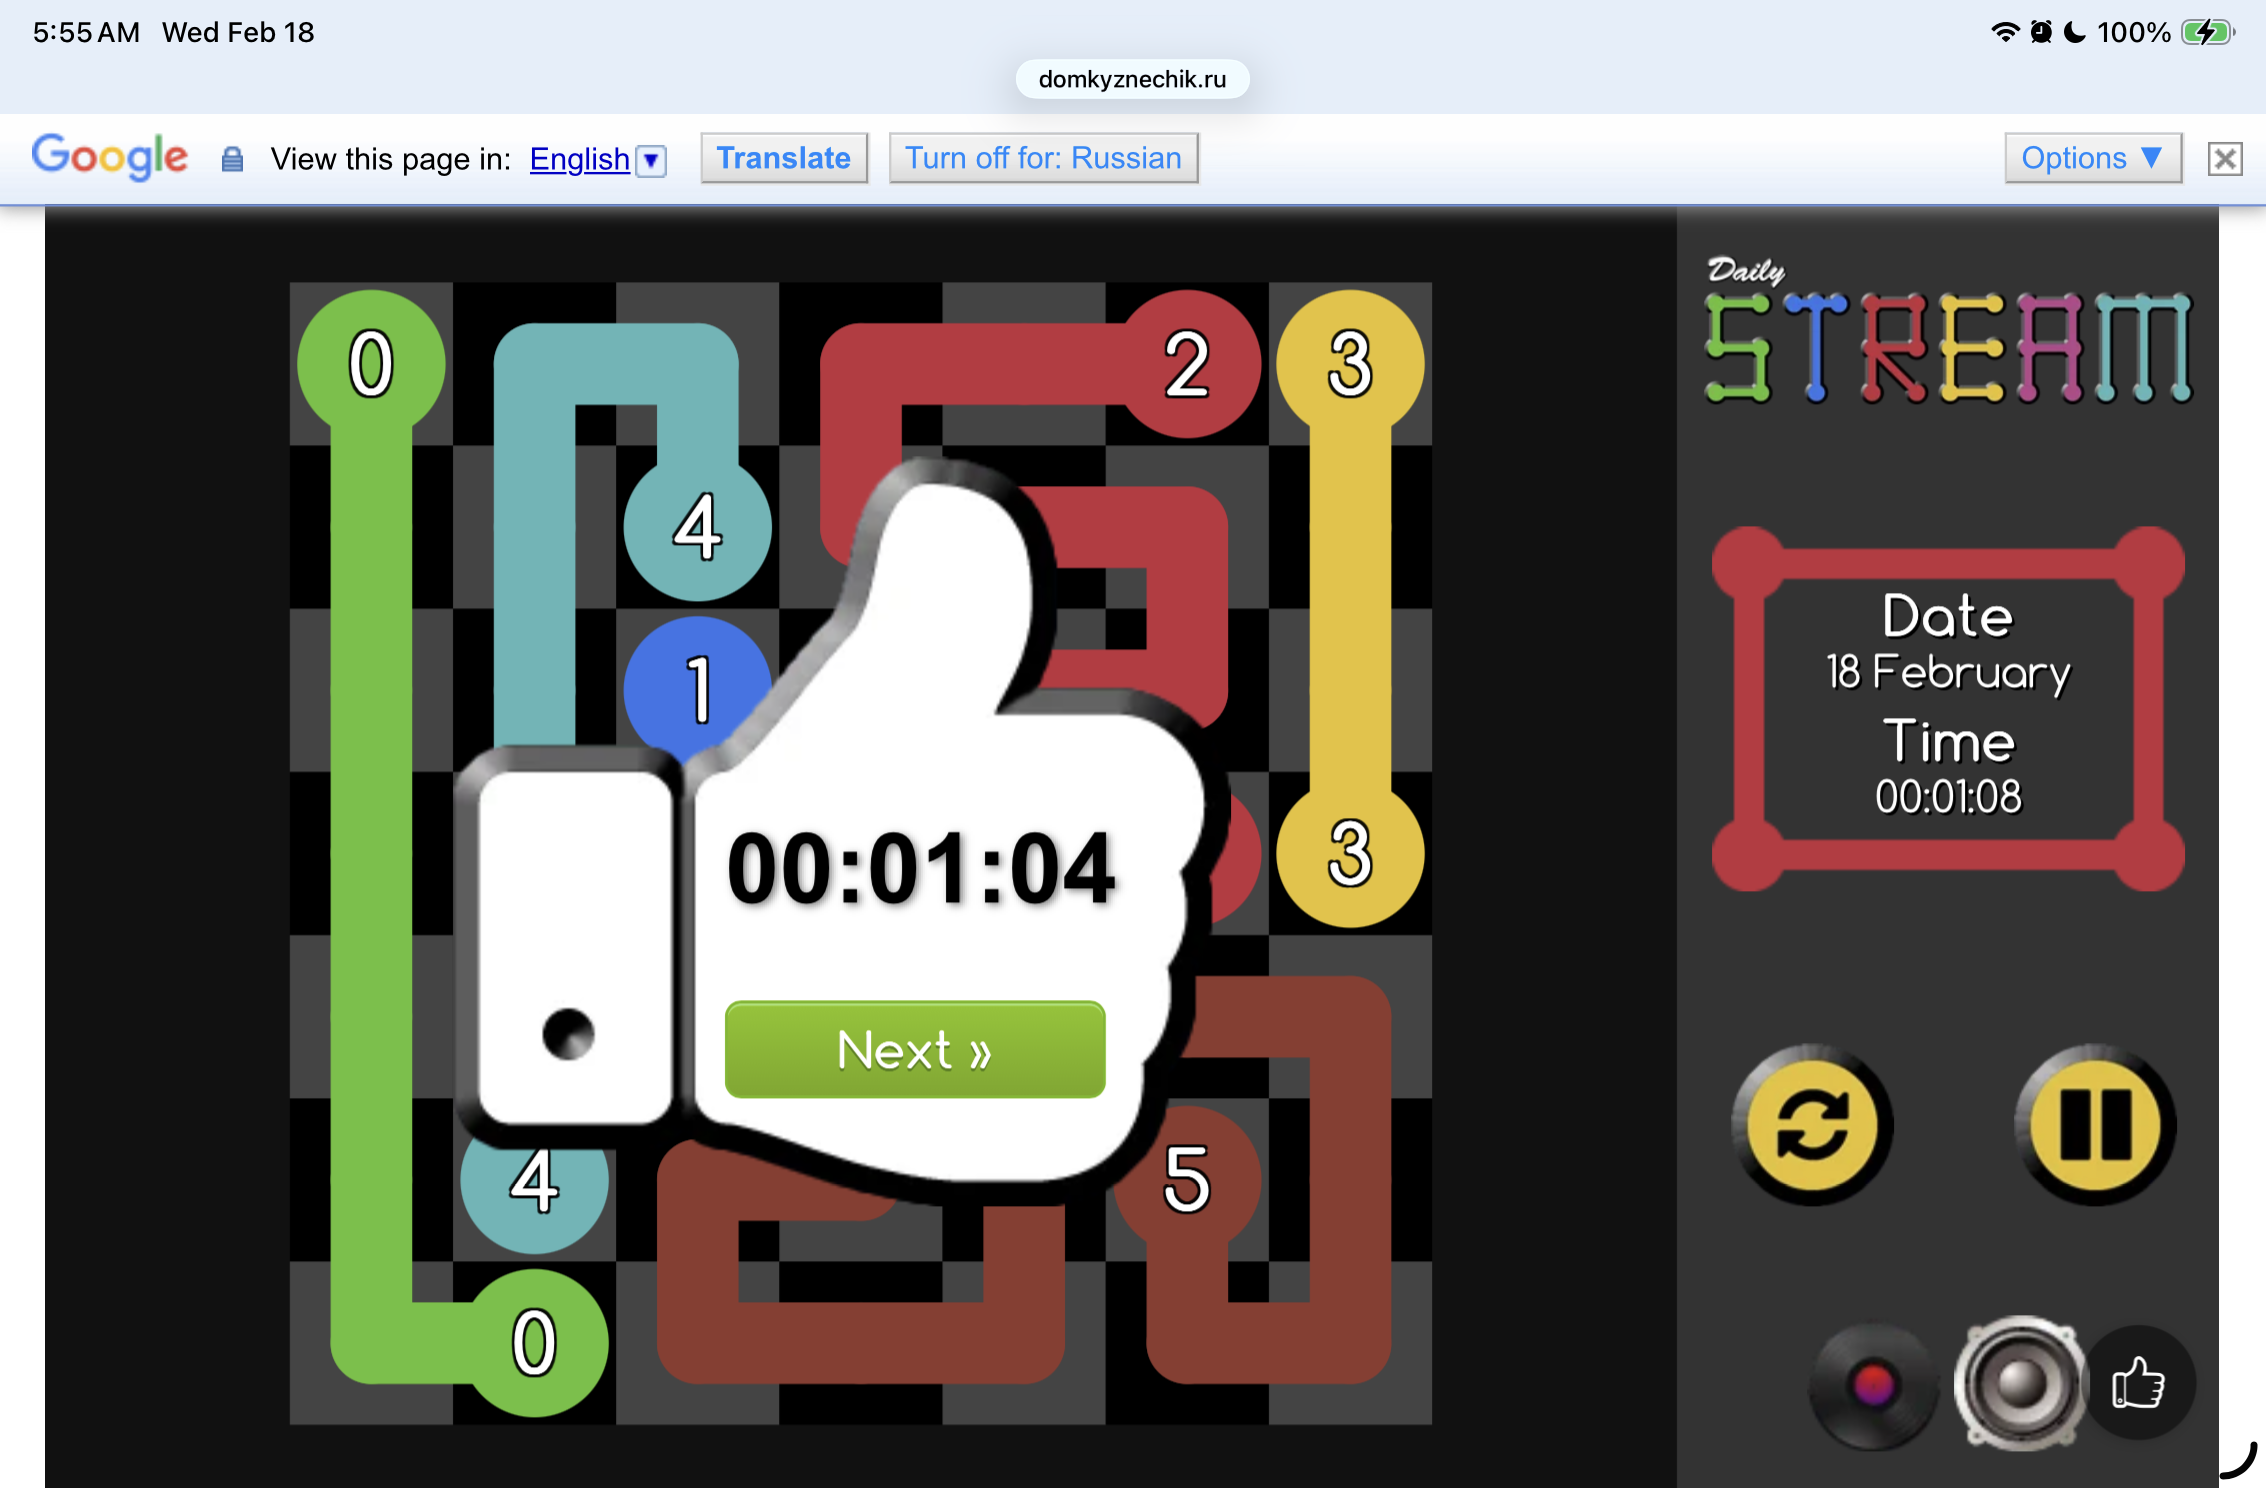Tap the domkyznechik.ru address pill
The height and width of the screenshot is (1488, 2266).
(1132, 79)
